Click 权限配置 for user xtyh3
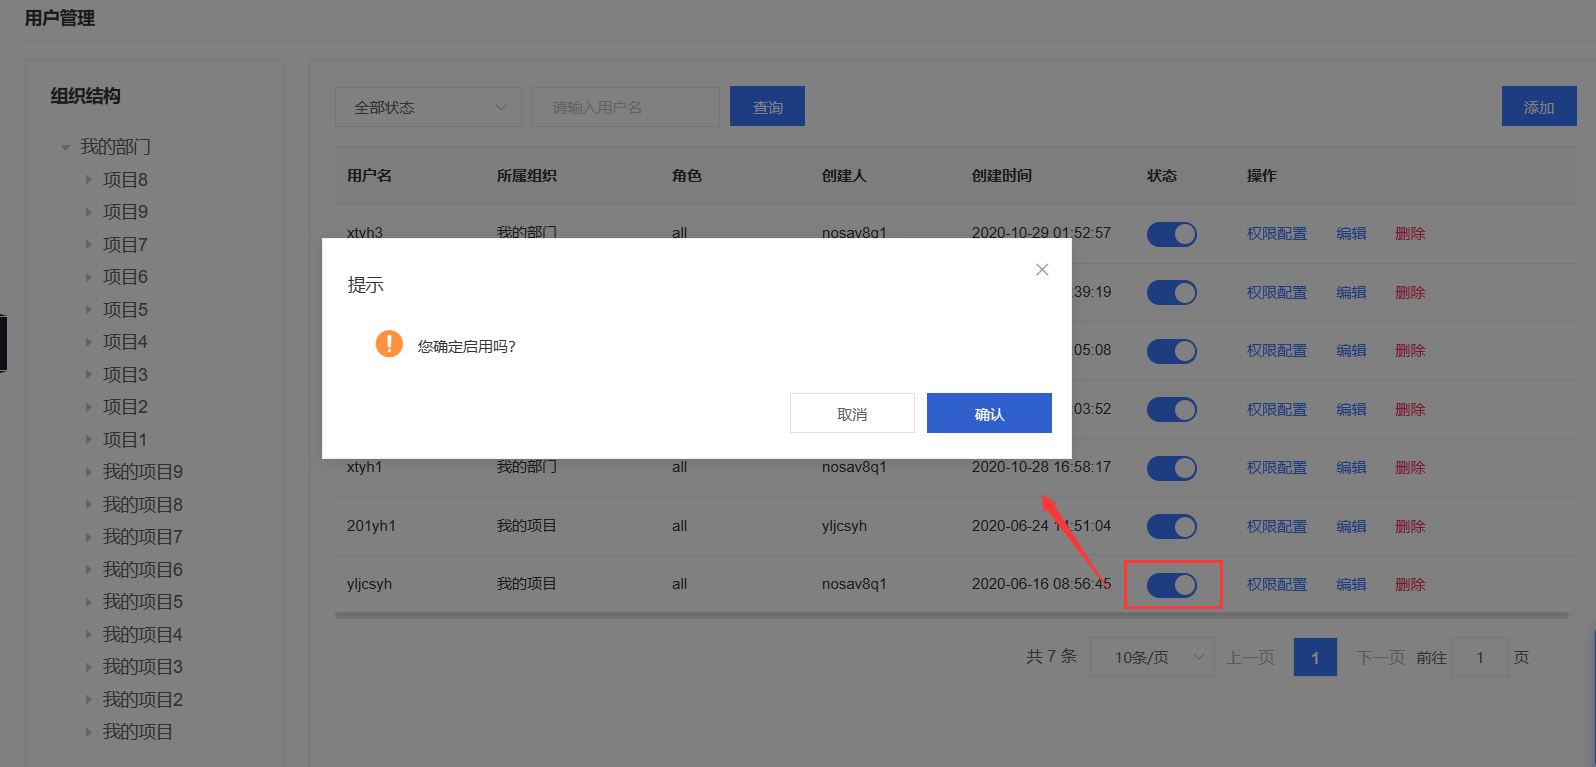 (1277, 233)
